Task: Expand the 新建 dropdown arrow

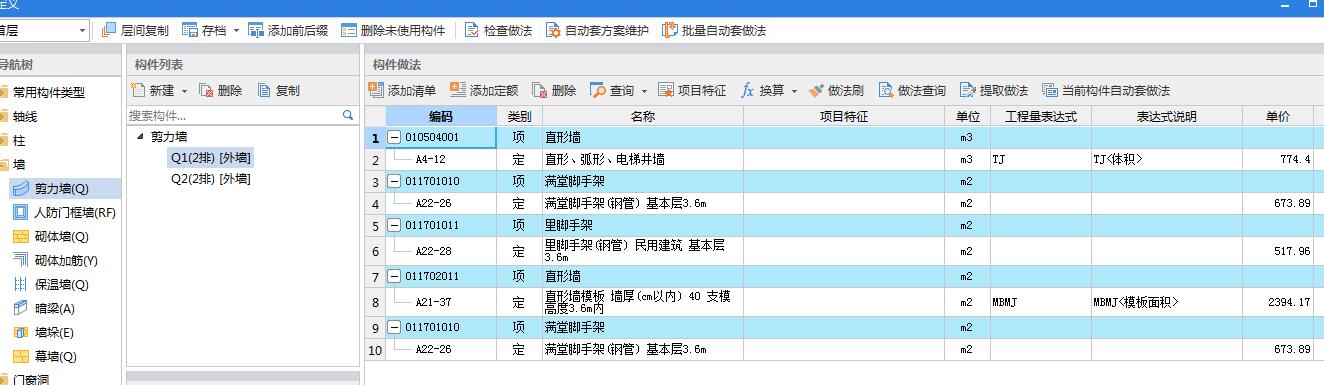Action: (184, 91)
